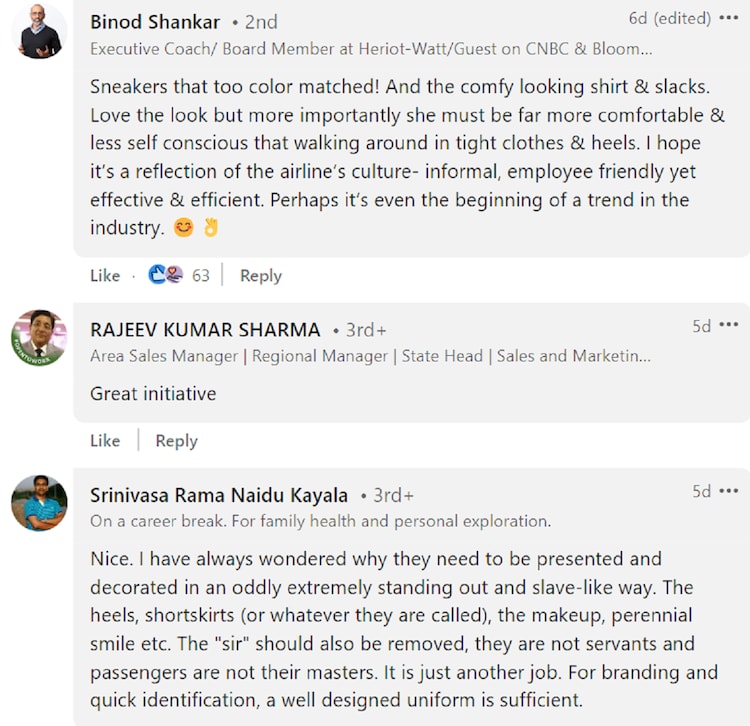The width and height of the screenshot is (750, 726).
Task: Click the "6d (edited)" timestamp
Action: click(x=669, y=18)
